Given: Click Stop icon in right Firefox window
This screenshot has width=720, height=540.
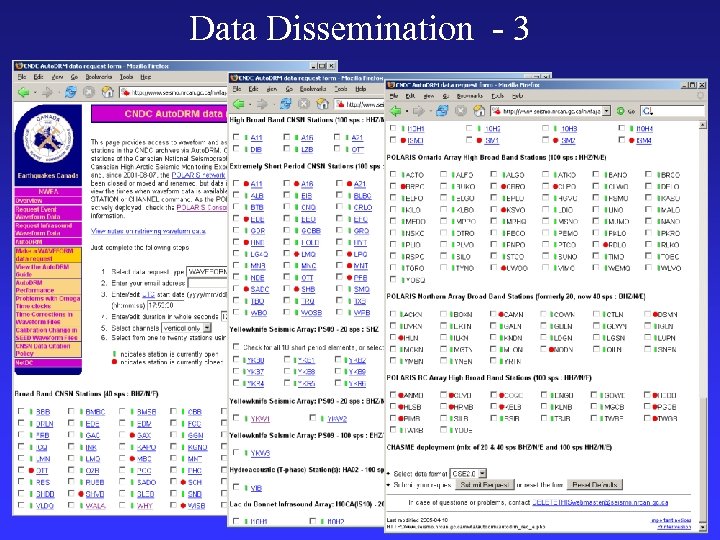Looking at the screenshot, I should (461, 111).
